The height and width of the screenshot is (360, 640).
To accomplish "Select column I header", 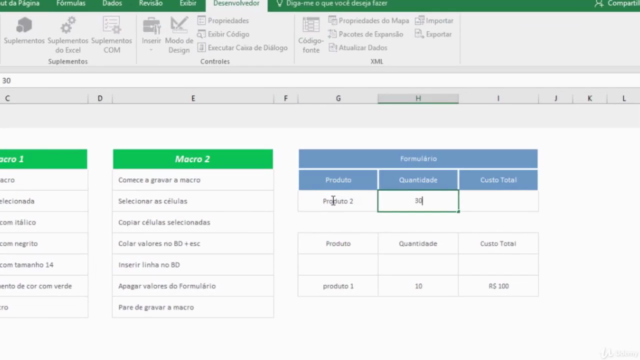I will point(498,98).
